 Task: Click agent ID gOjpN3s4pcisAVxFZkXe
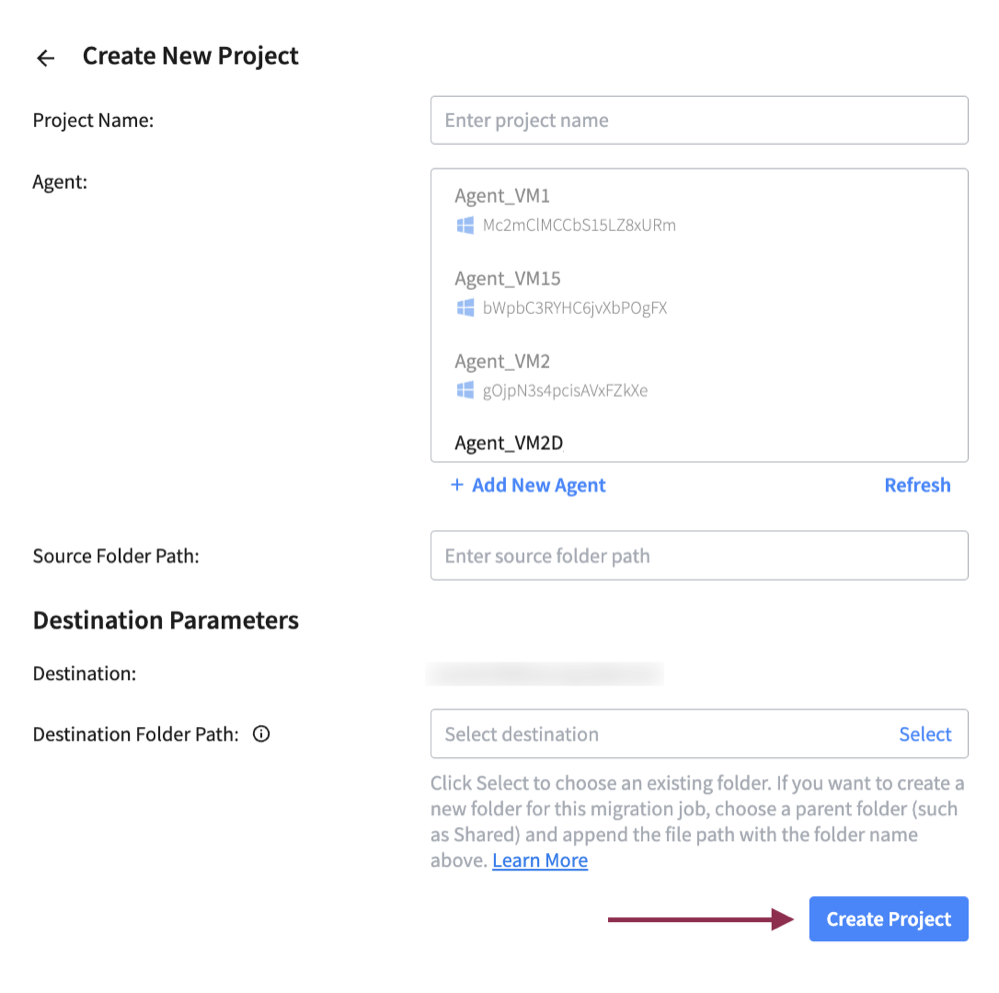[x=565, y=390]
